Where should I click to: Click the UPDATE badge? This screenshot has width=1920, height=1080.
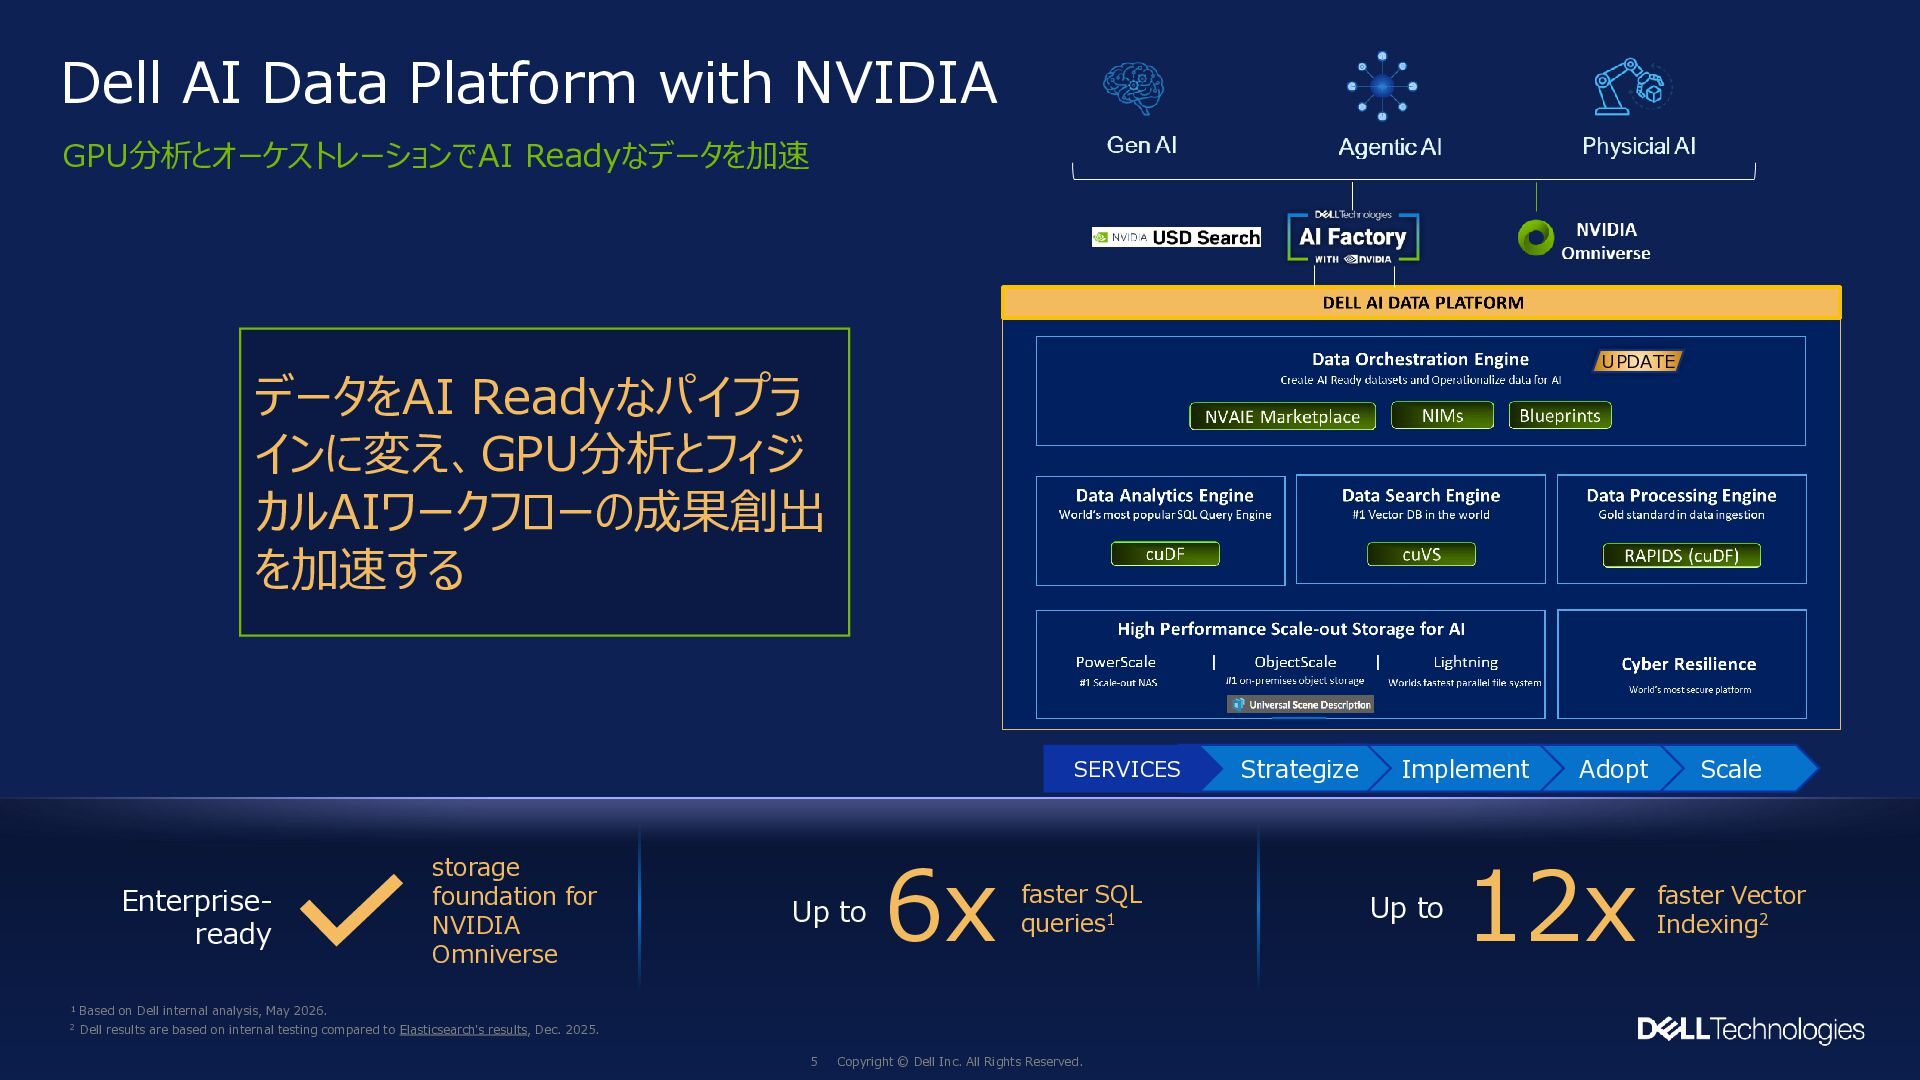tap(1638, 361)
